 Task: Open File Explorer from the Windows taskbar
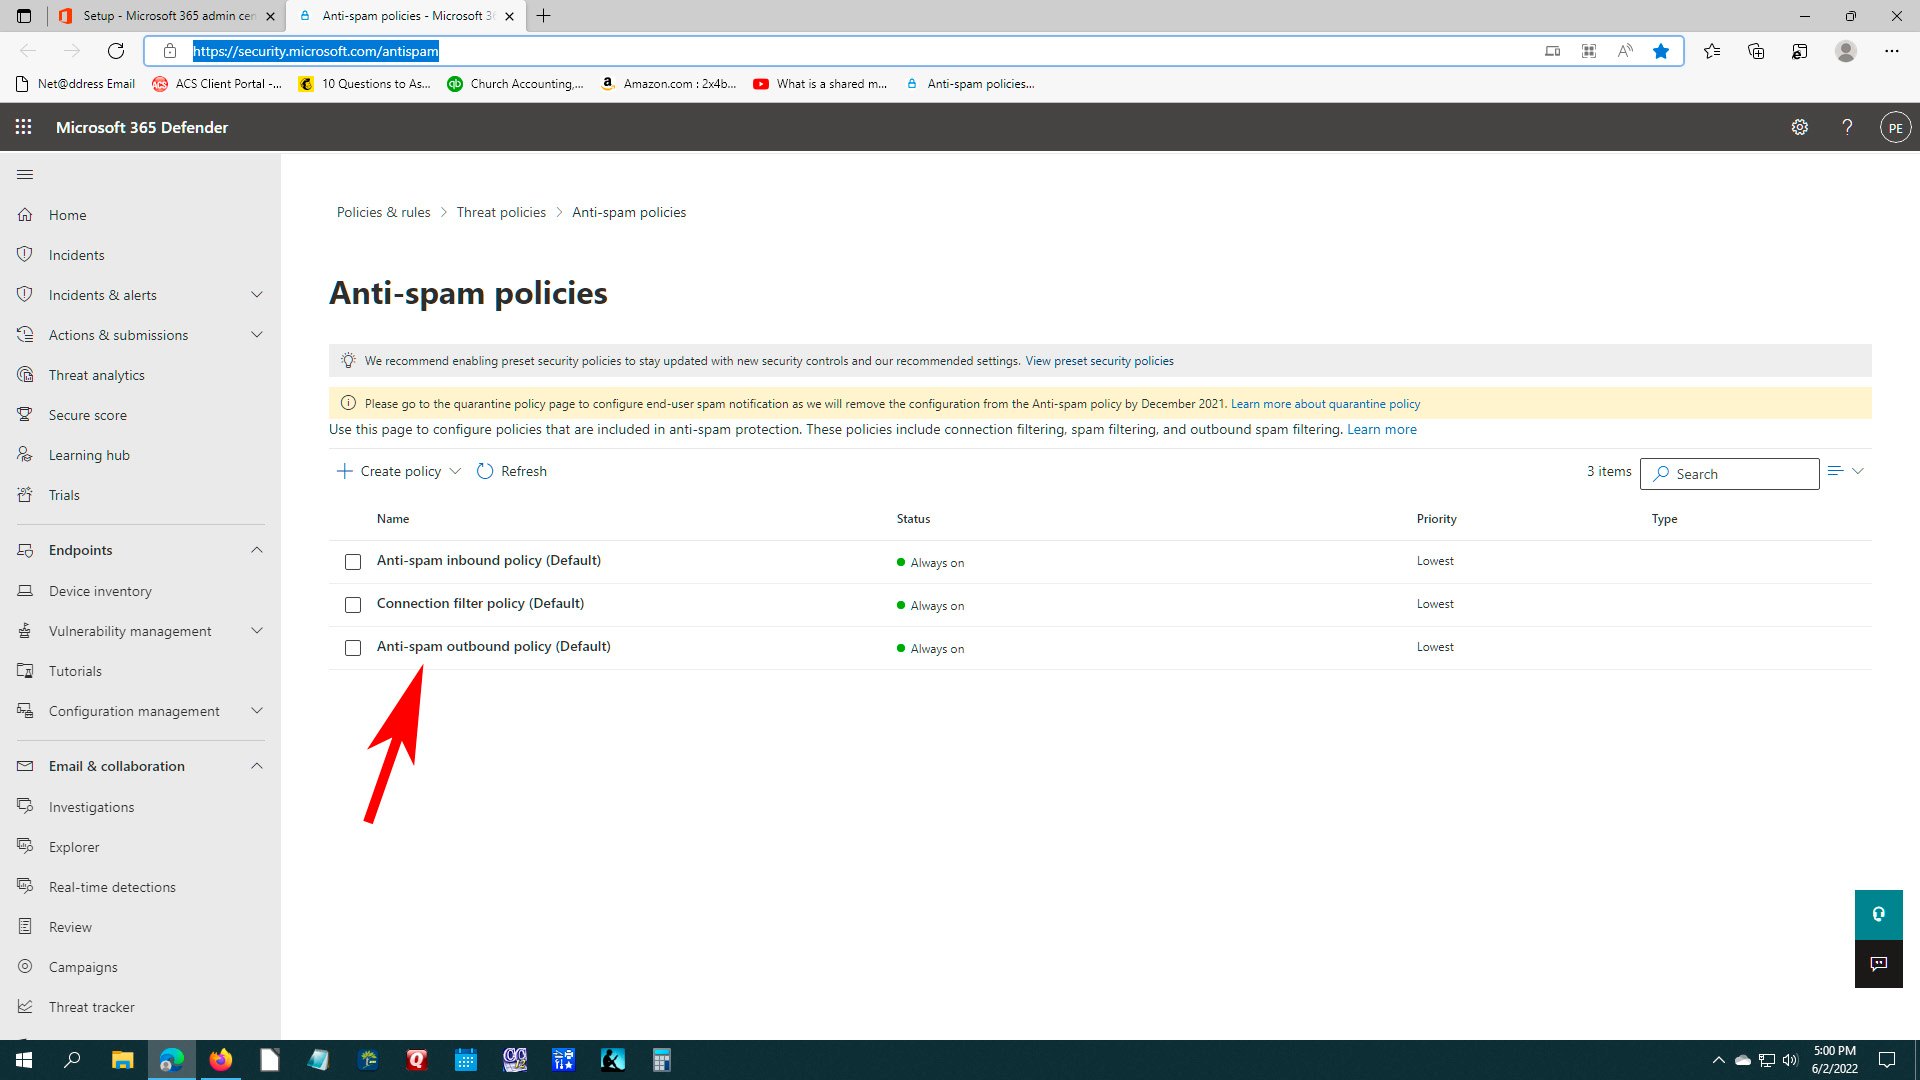(x=122, y=1060)
